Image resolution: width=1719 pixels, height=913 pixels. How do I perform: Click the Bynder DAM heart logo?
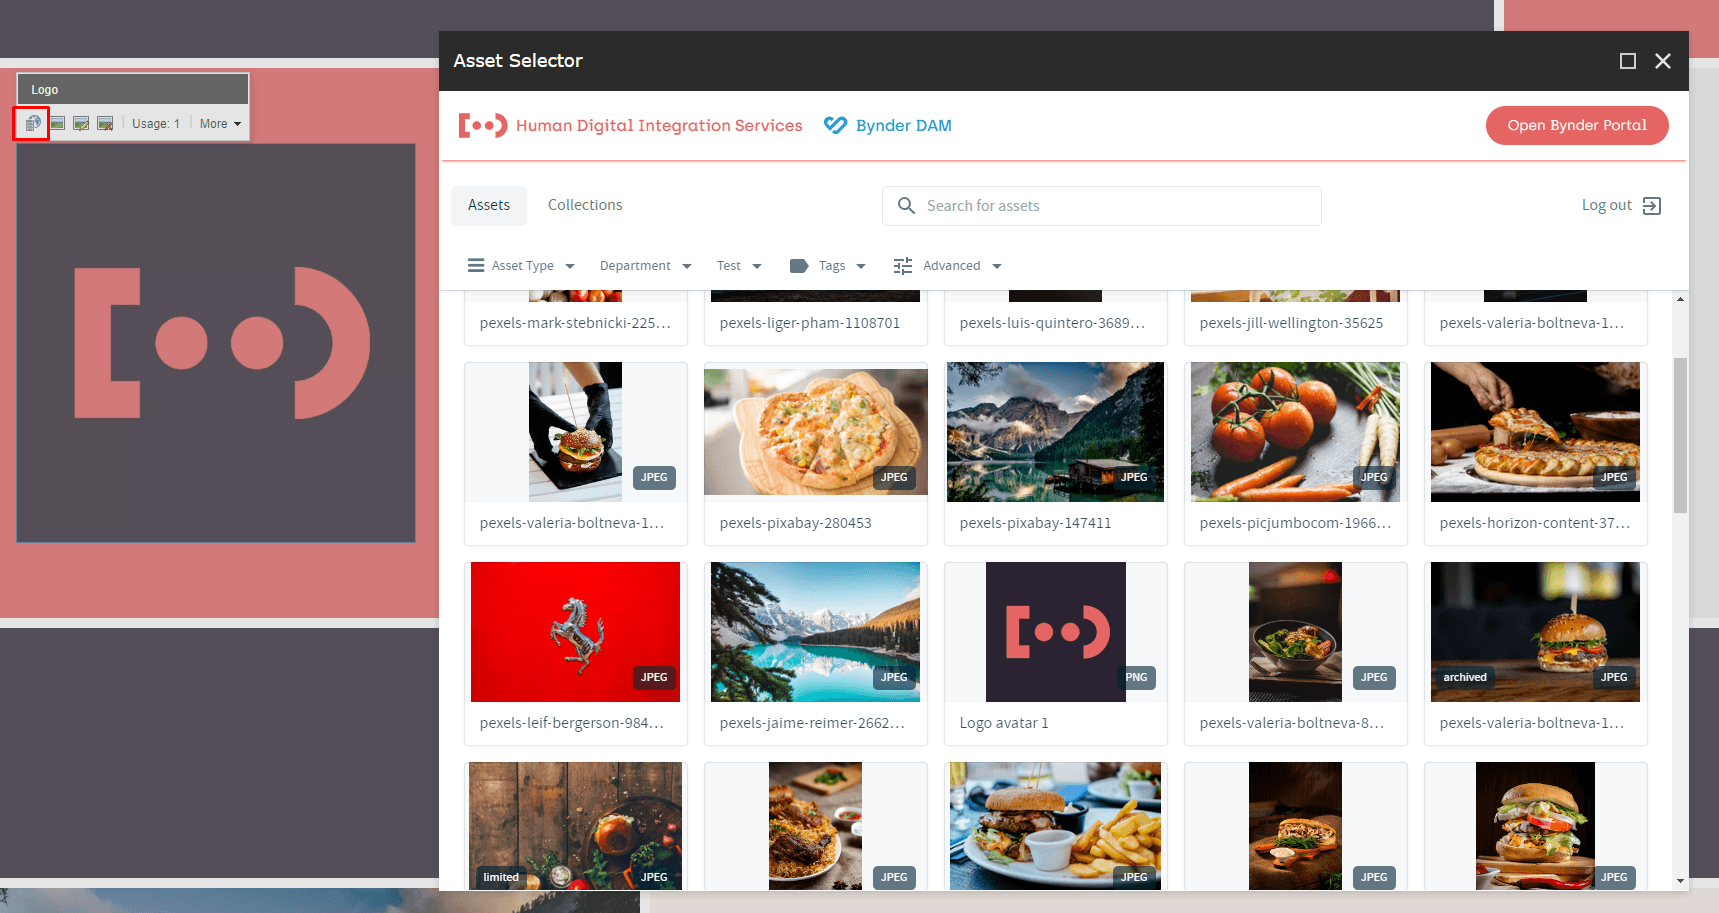[835, 125]
